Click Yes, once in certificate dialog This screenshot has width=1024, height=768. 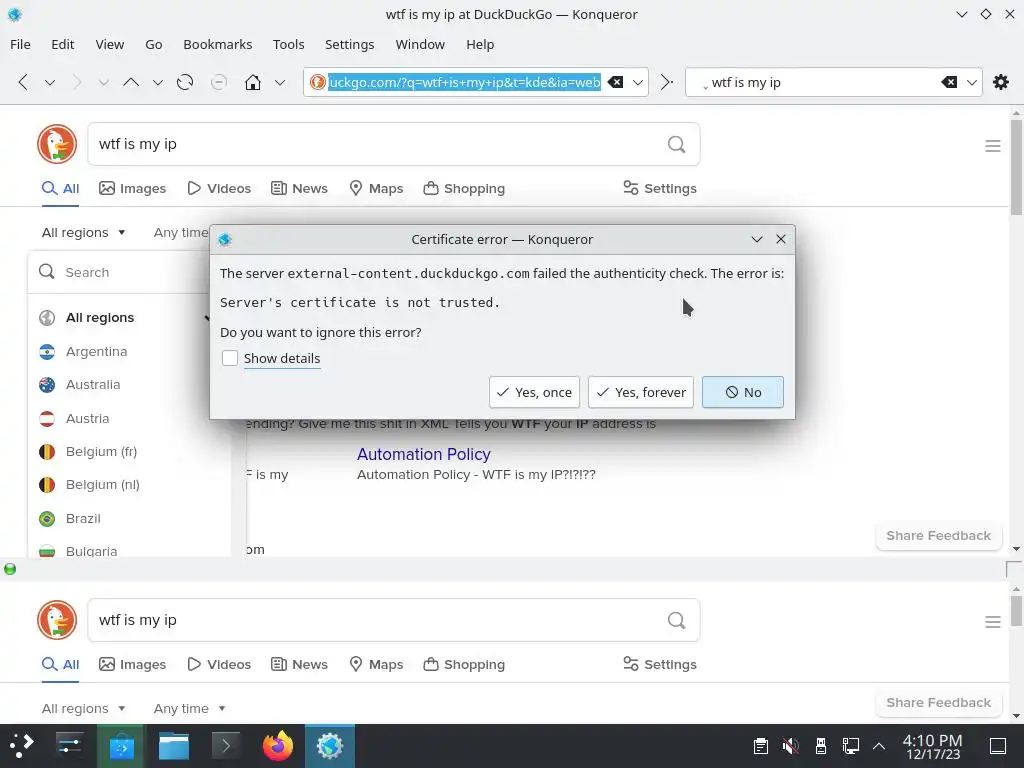[534, 392]
